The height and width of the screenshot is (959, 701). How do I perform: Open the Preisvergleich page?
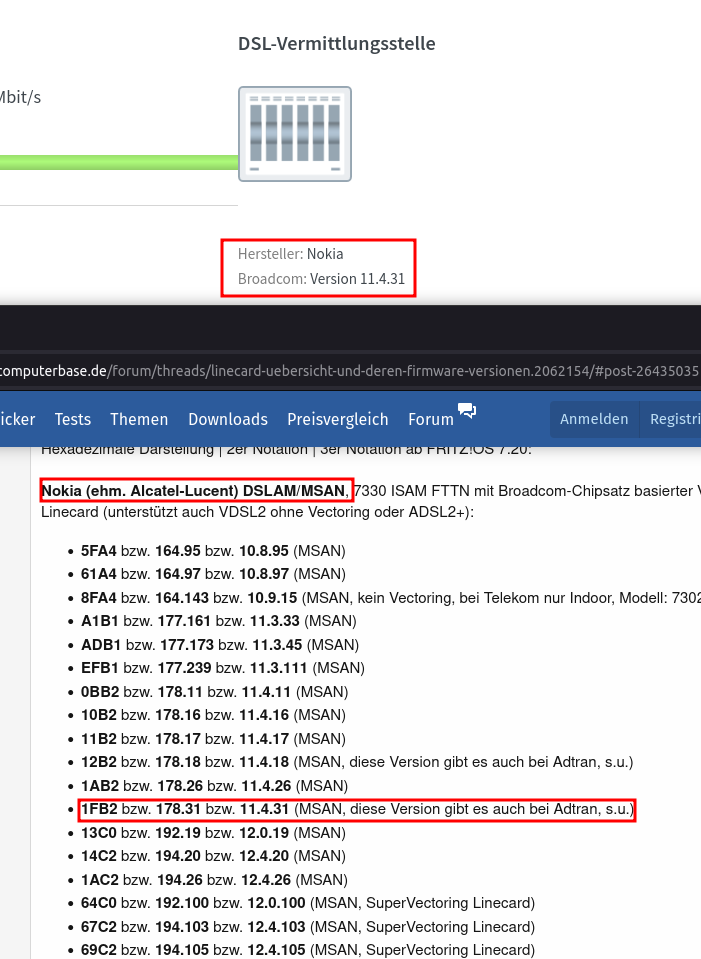tap(338, 420)
